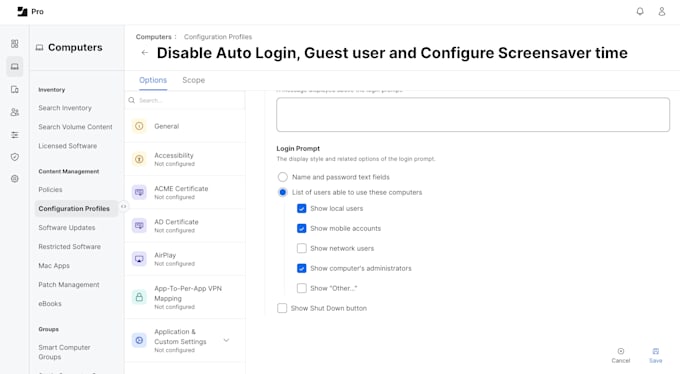
Task: Click the payload Search field
Action: [x=185, y=100]
